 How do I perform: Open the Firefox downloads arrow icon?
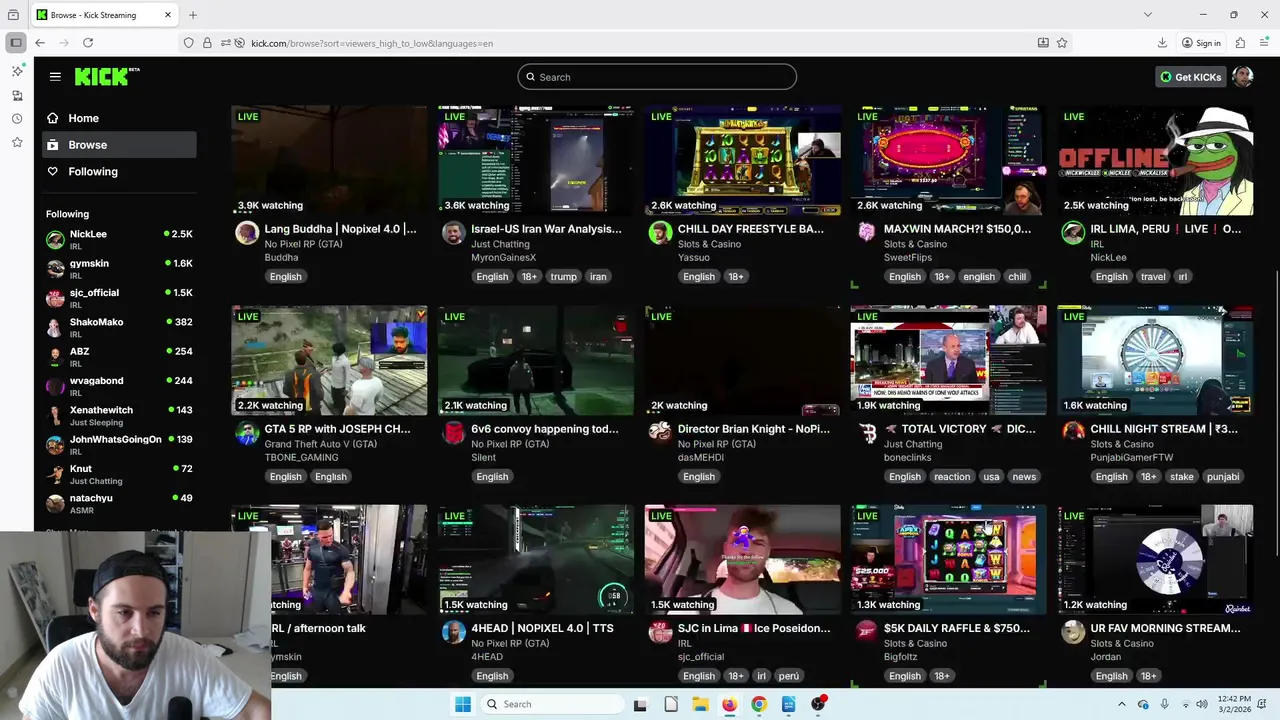(1162, 43)
